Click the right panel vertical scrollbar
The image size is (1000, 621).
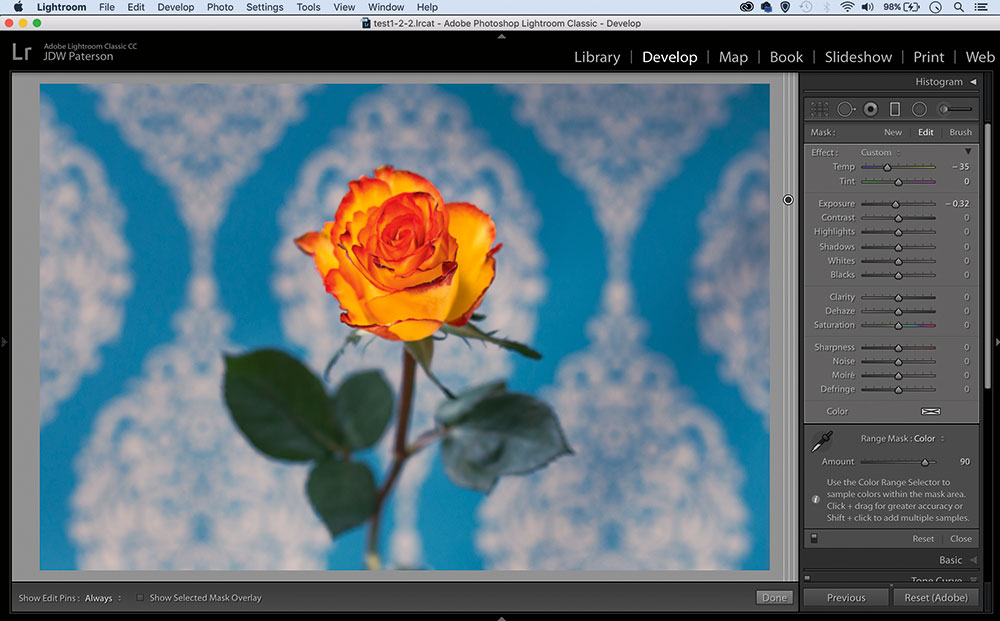click(x=987, y=255)
